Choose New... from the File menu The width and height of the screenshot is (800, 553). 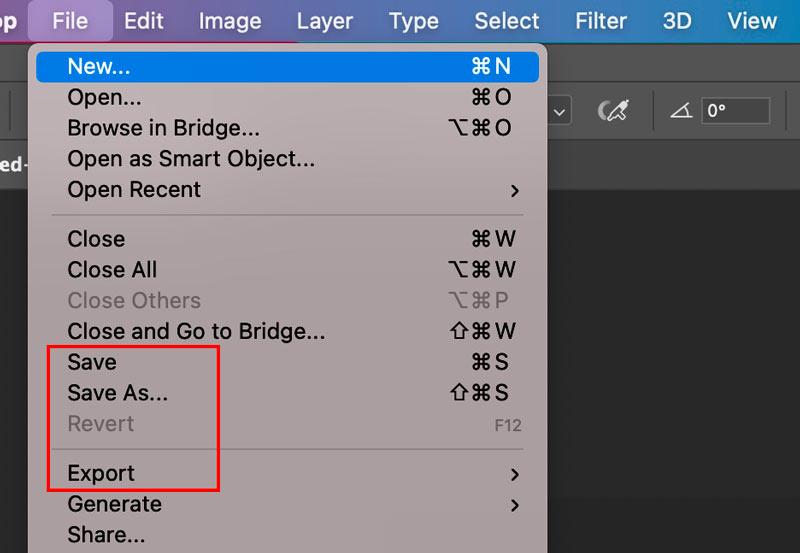(99, 67)
